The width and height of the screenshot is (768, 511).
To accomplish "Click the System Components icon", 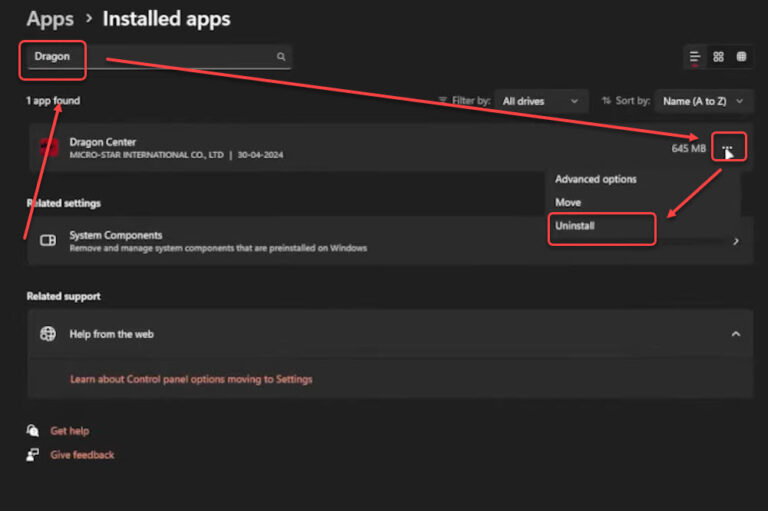I will [x=48, y=241].
